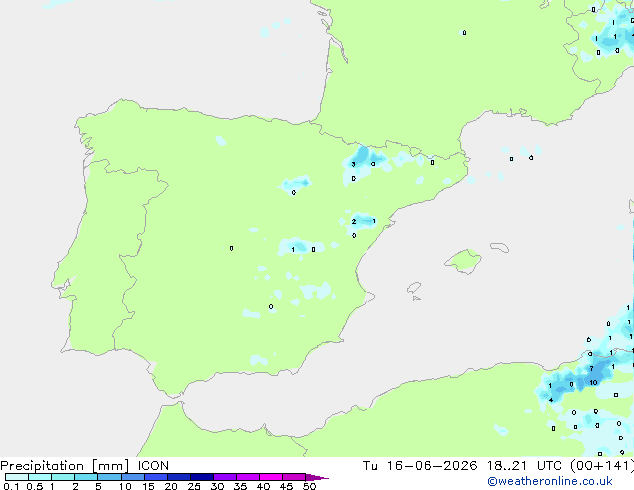Click the '30' legend scale value
The image size is (634, 490).
(x=217, y=486)
